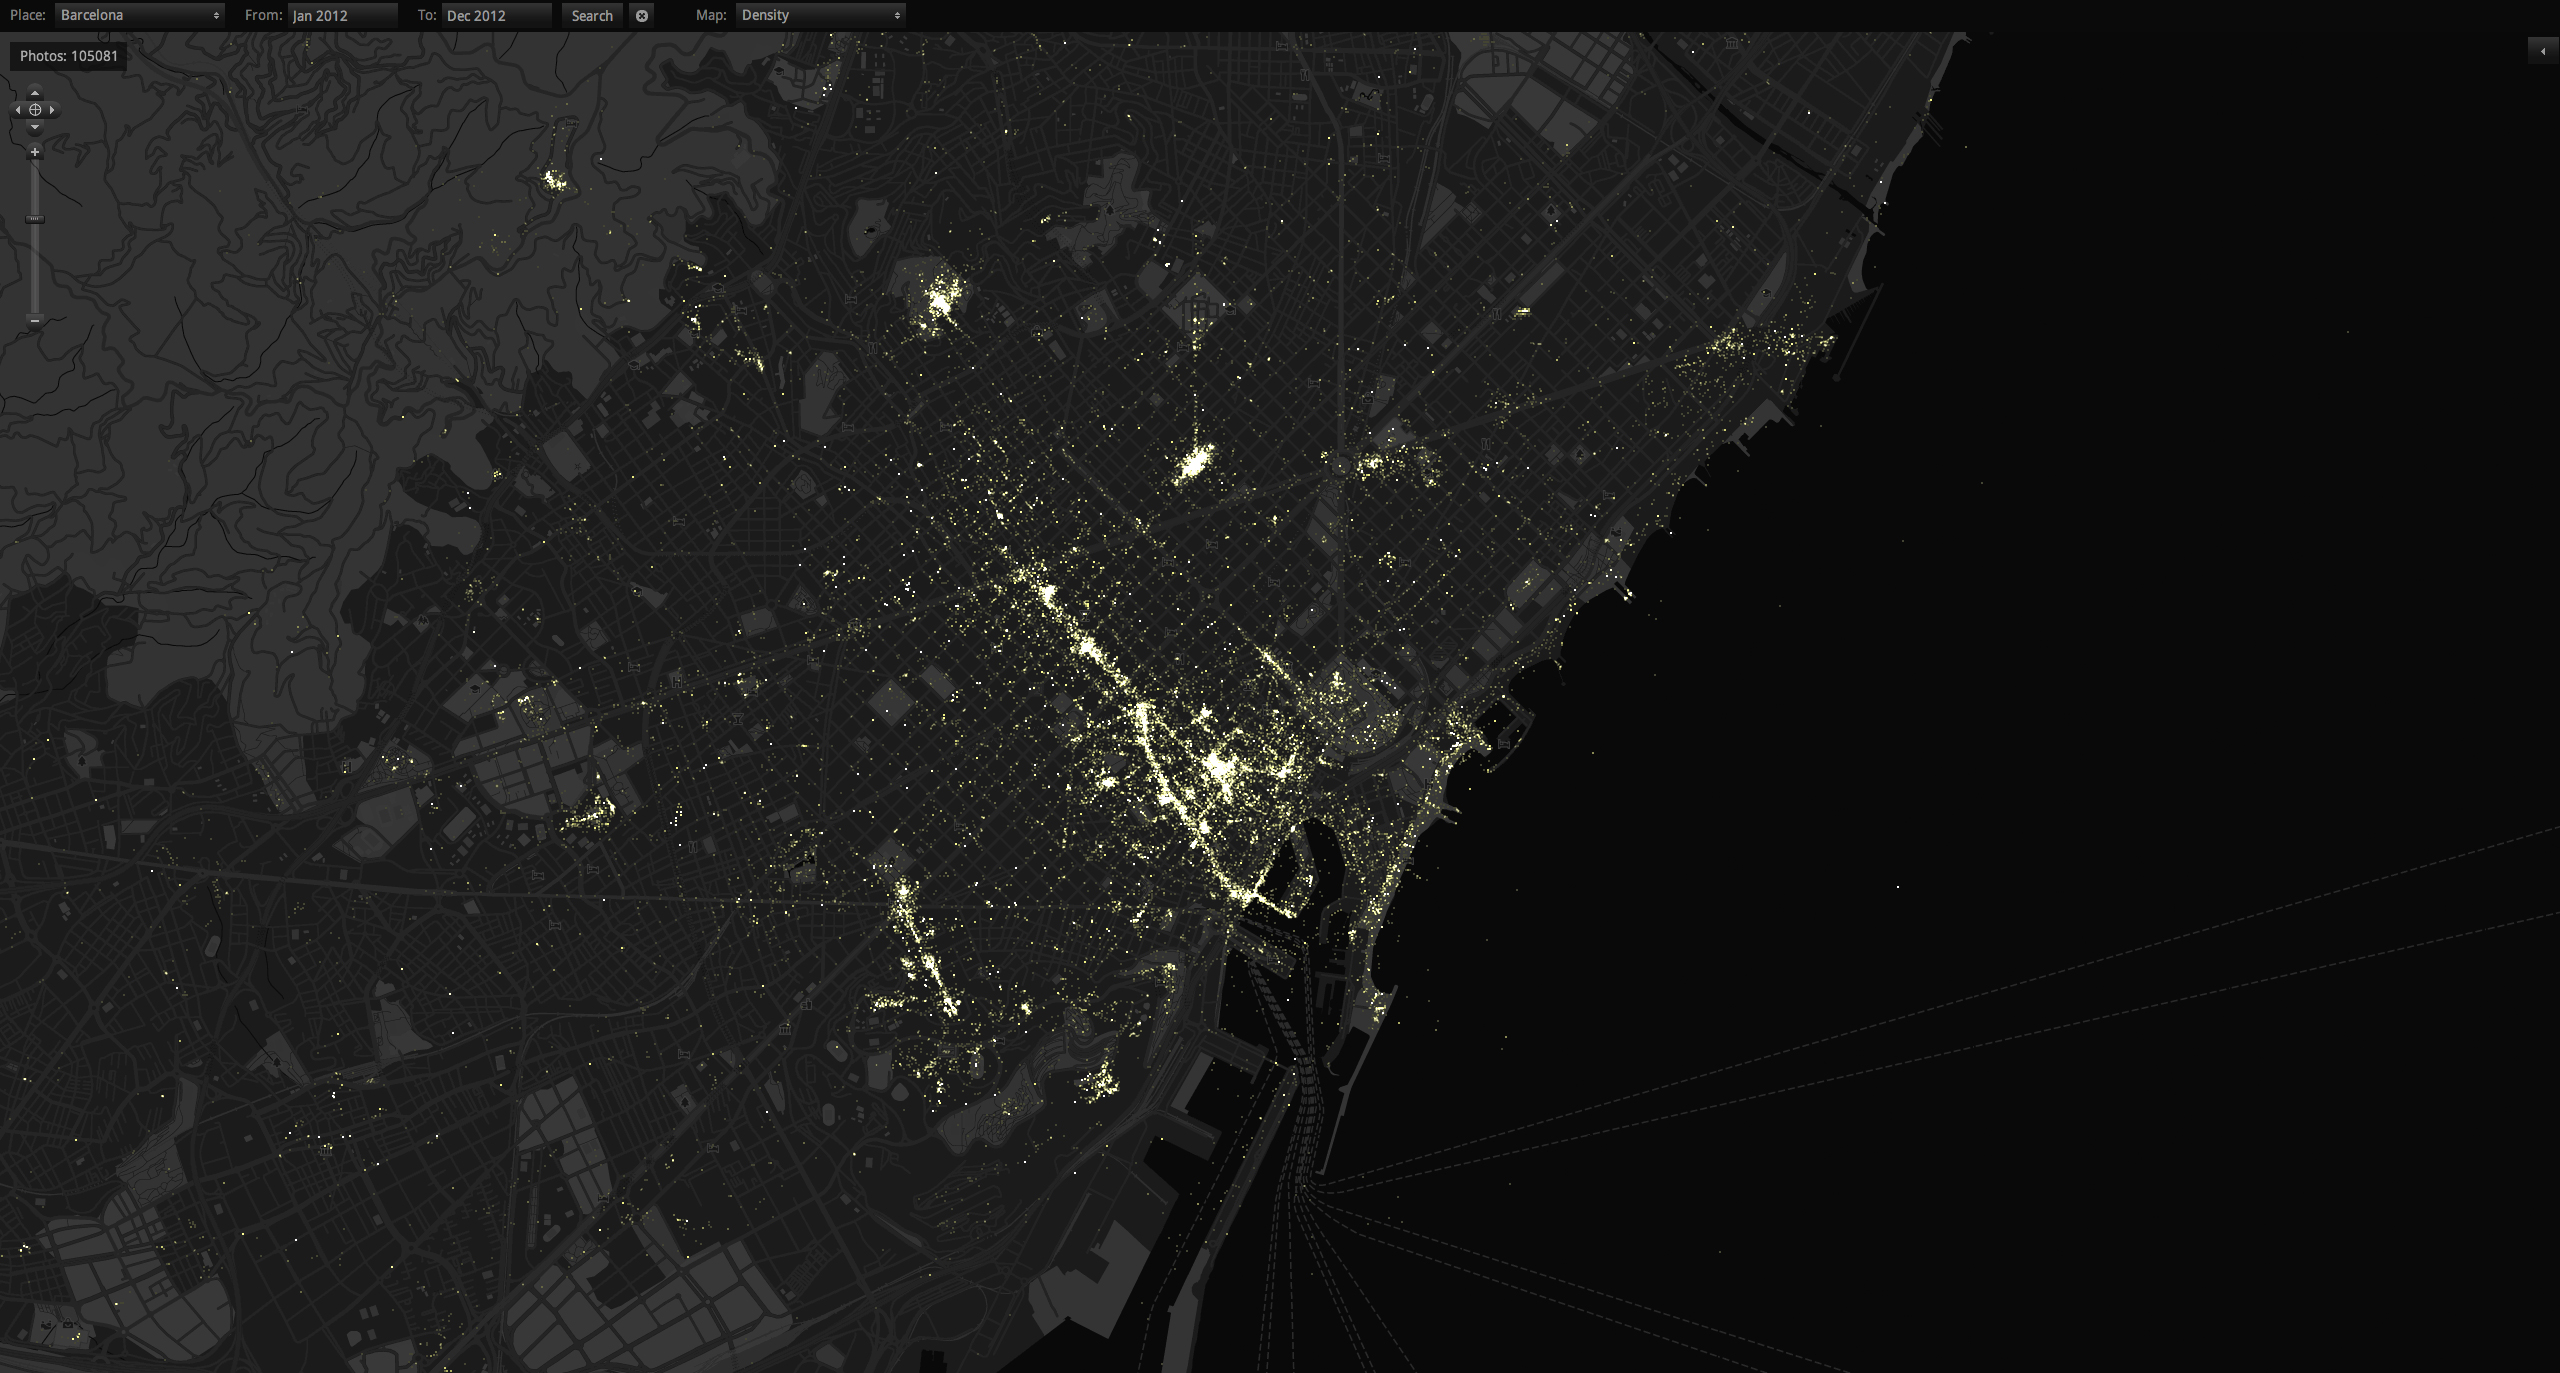This screenshot has height=1373, width=2560.
Task: Zoom in with the plus icon
Action: (x=35, y=152)
